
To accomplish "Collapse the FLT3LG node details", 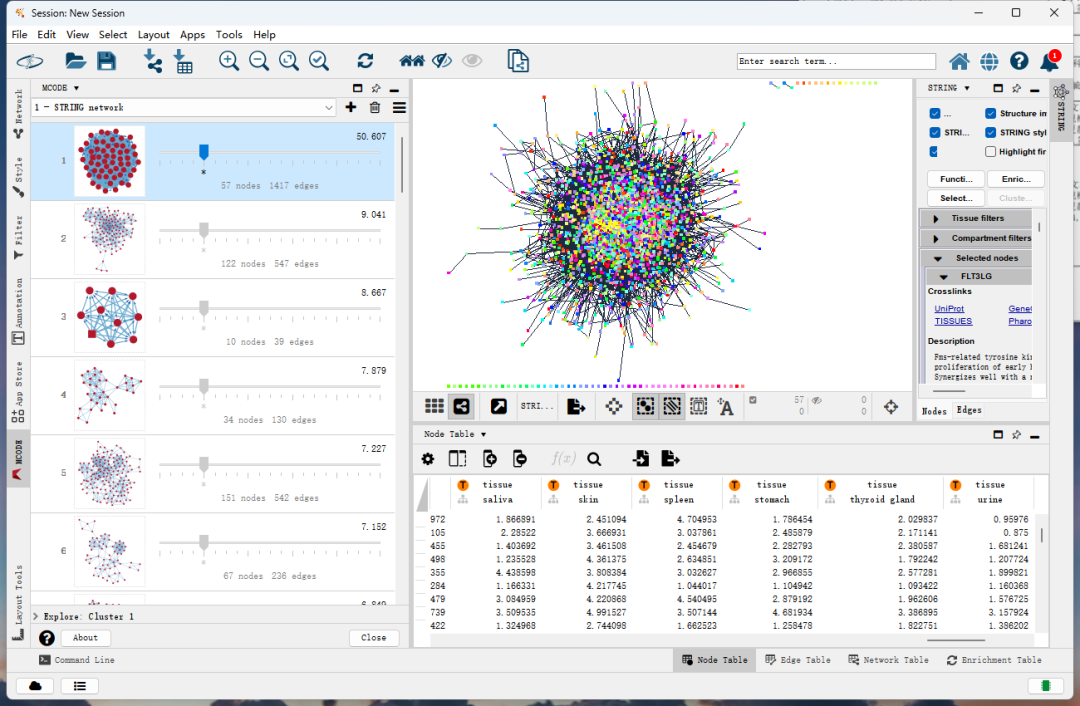I will pyautogui.click(x=944, y=276).
